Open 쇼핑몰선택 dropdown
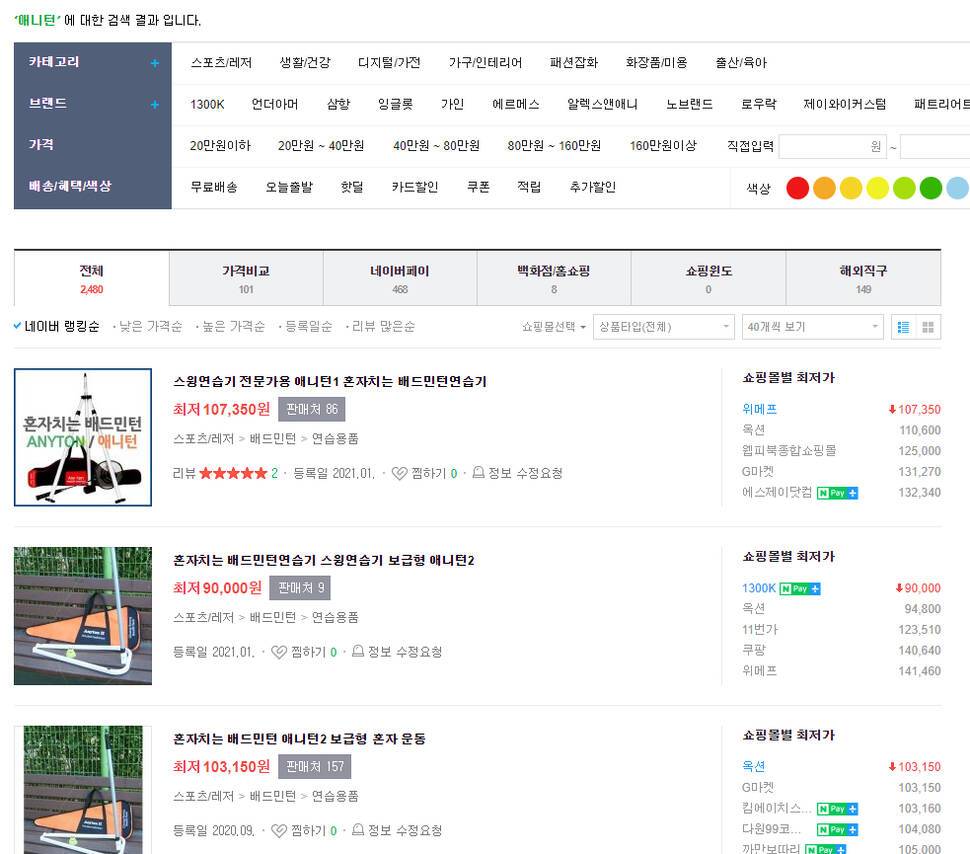This screenshot has width=970, height=854. click(x=553, y=327)
